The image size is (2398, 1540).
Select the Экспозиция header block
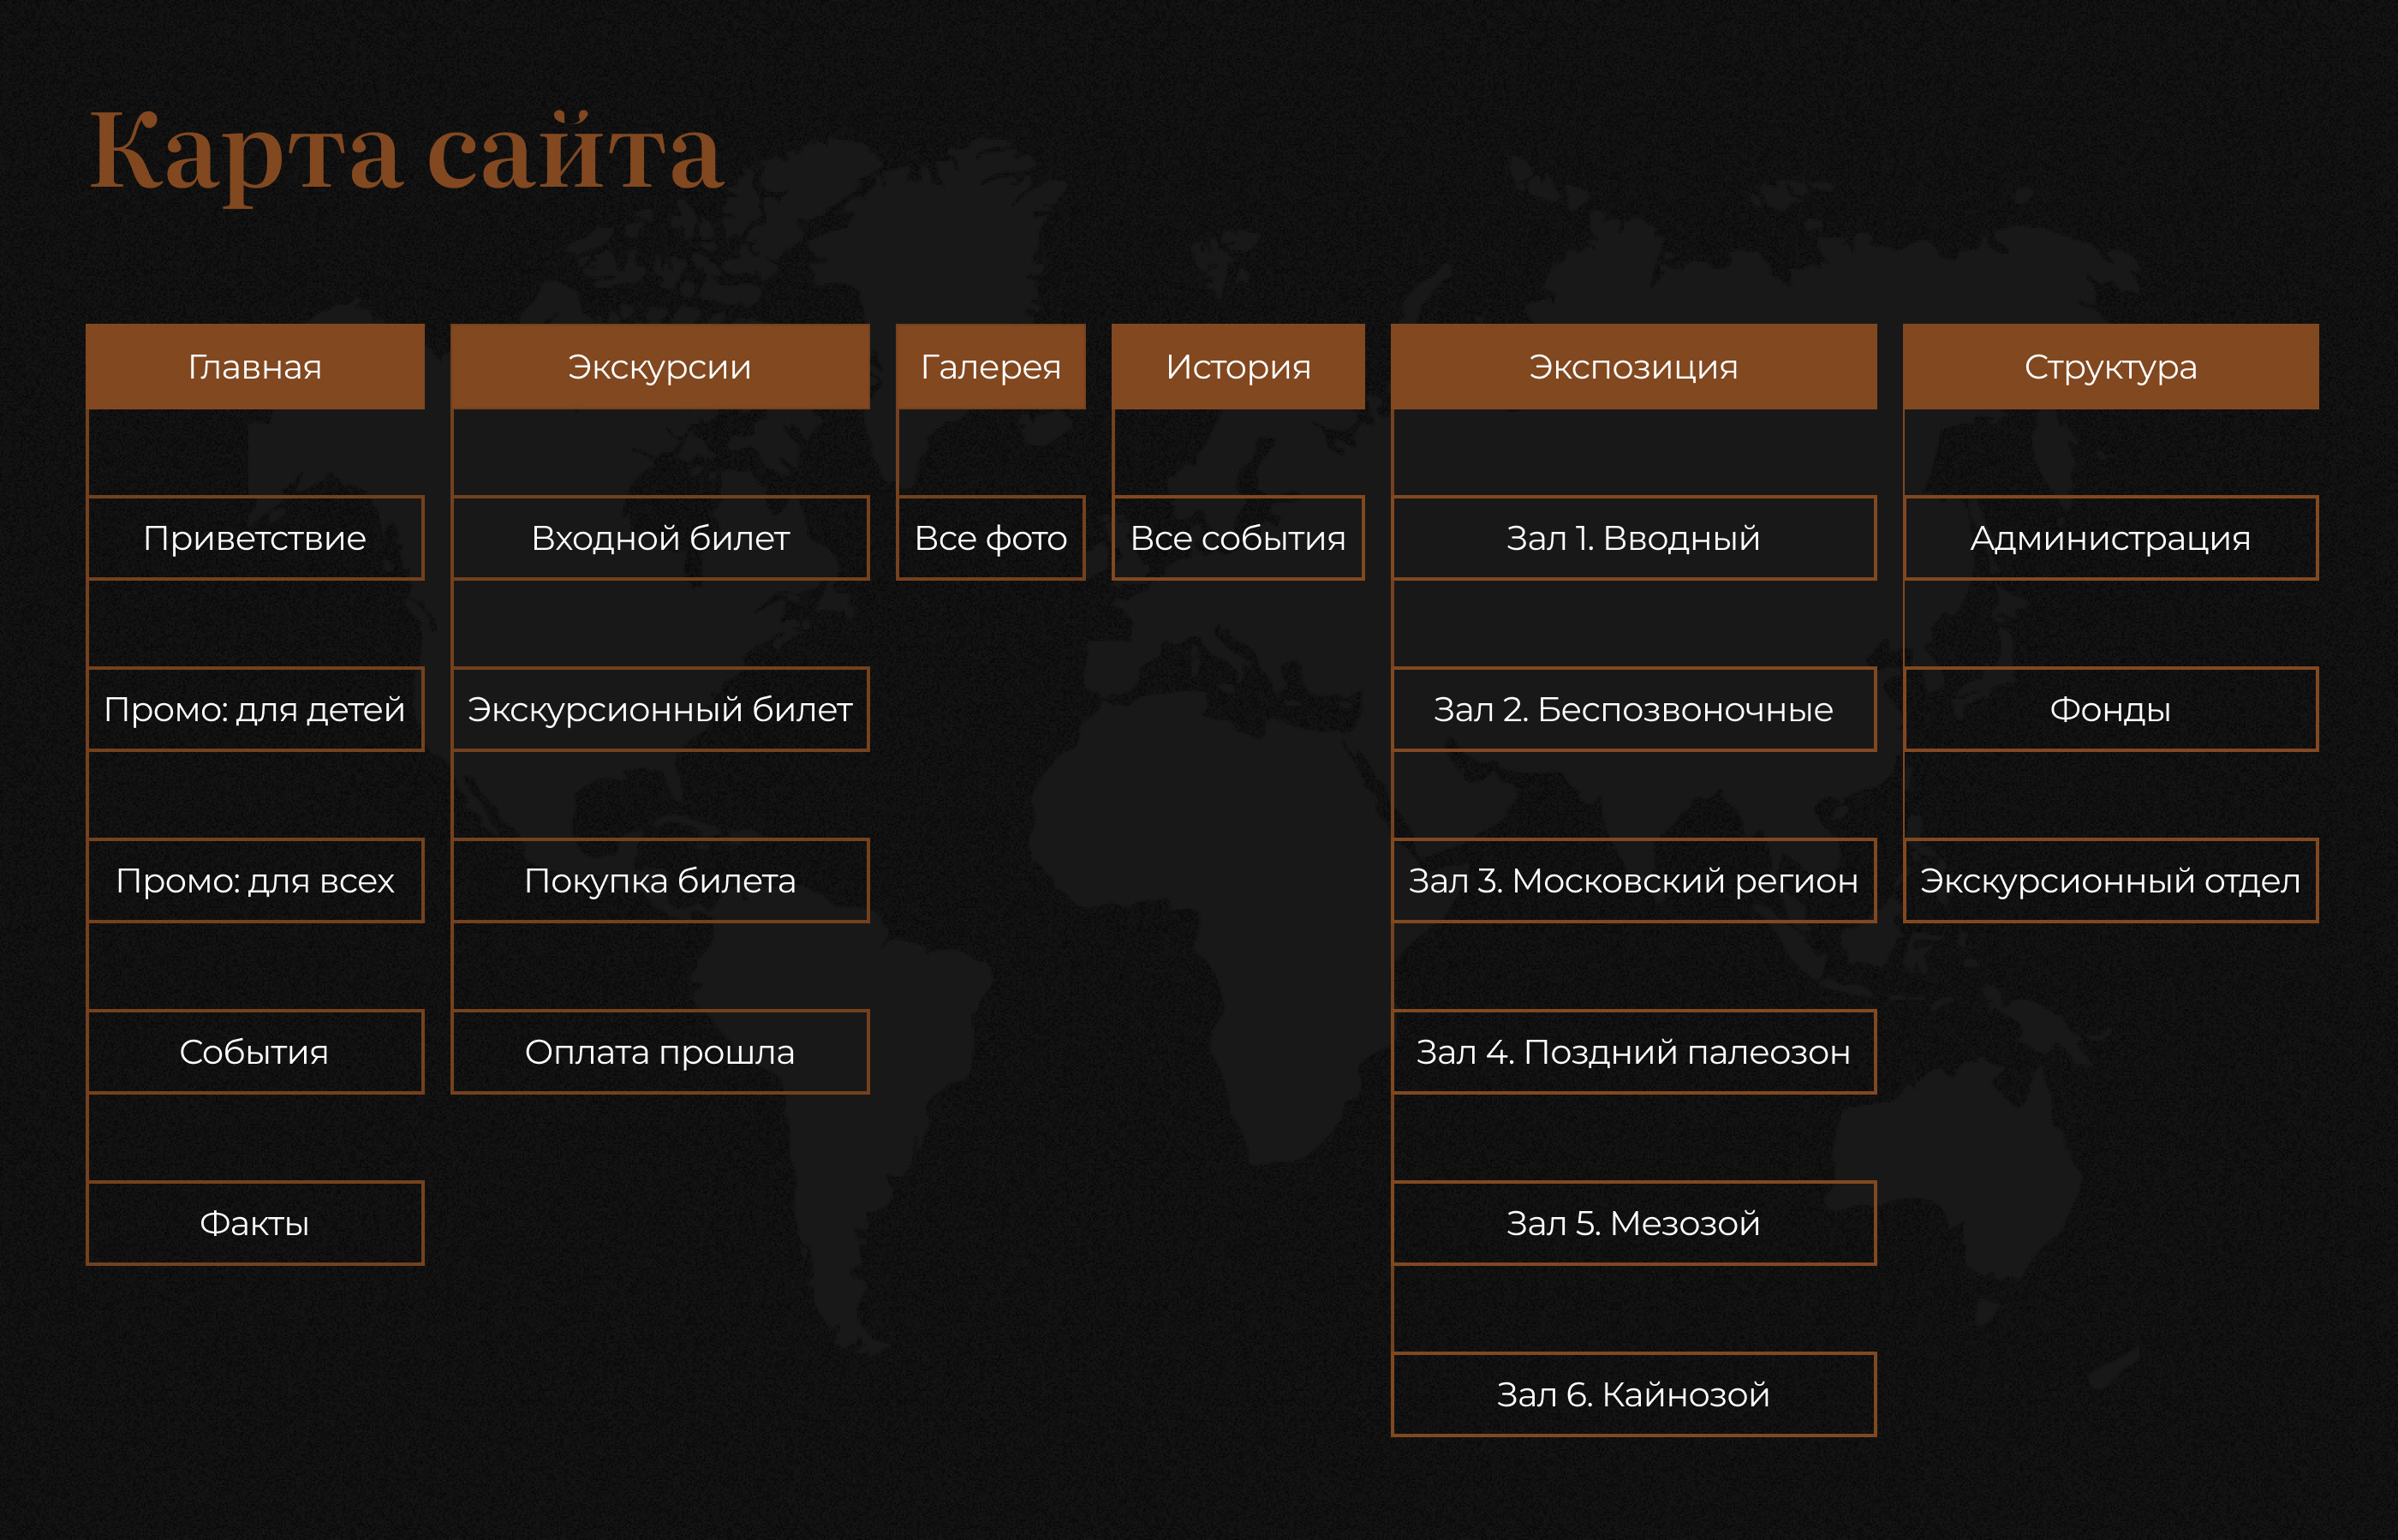pos(1633,367)
